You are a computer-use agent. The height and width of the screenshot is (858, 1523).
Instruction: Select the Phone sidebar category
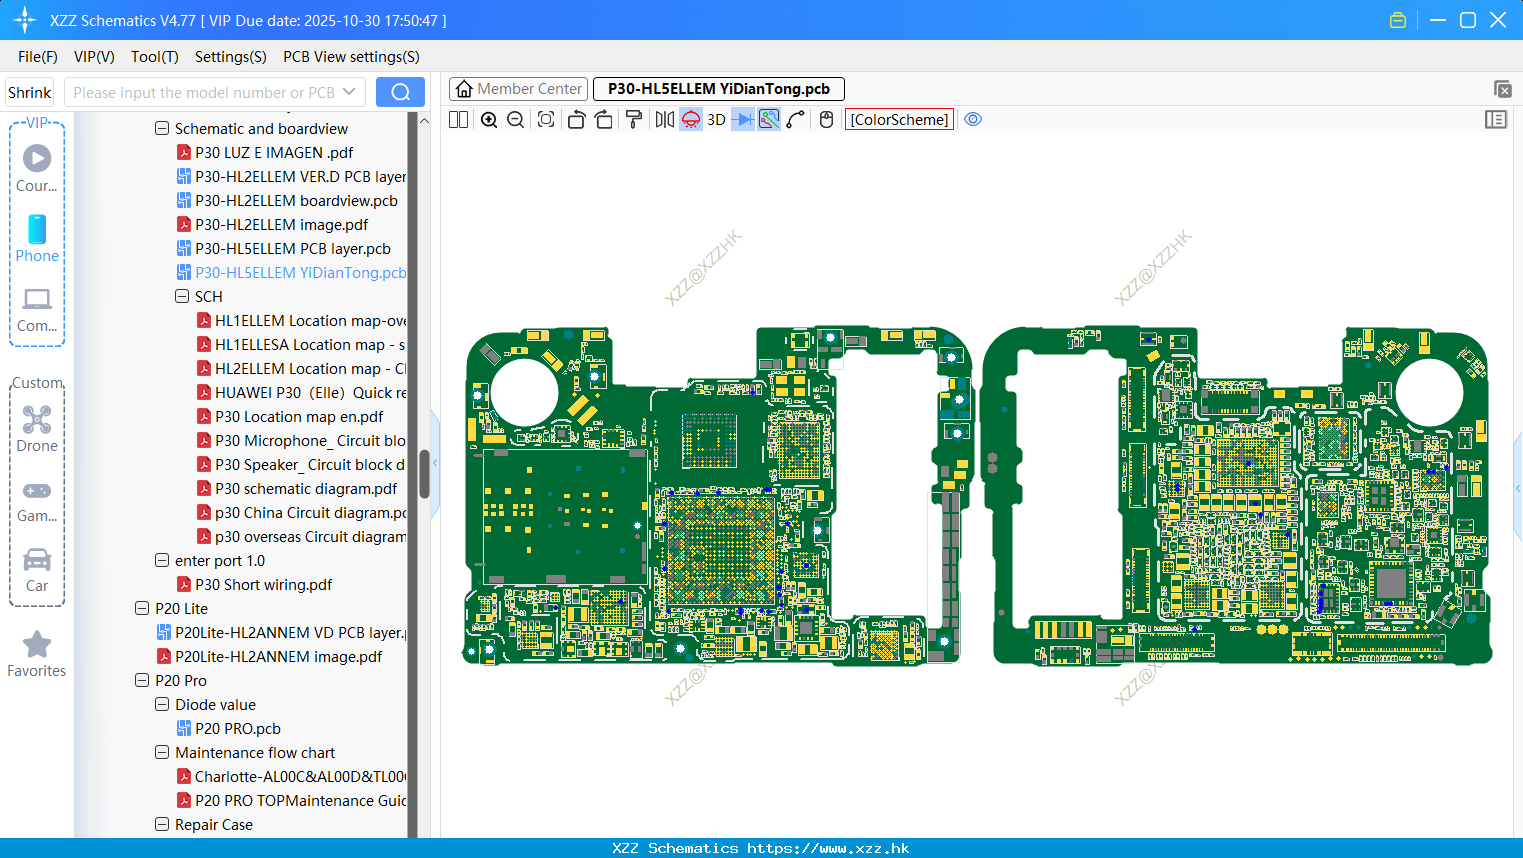point(37,238)
